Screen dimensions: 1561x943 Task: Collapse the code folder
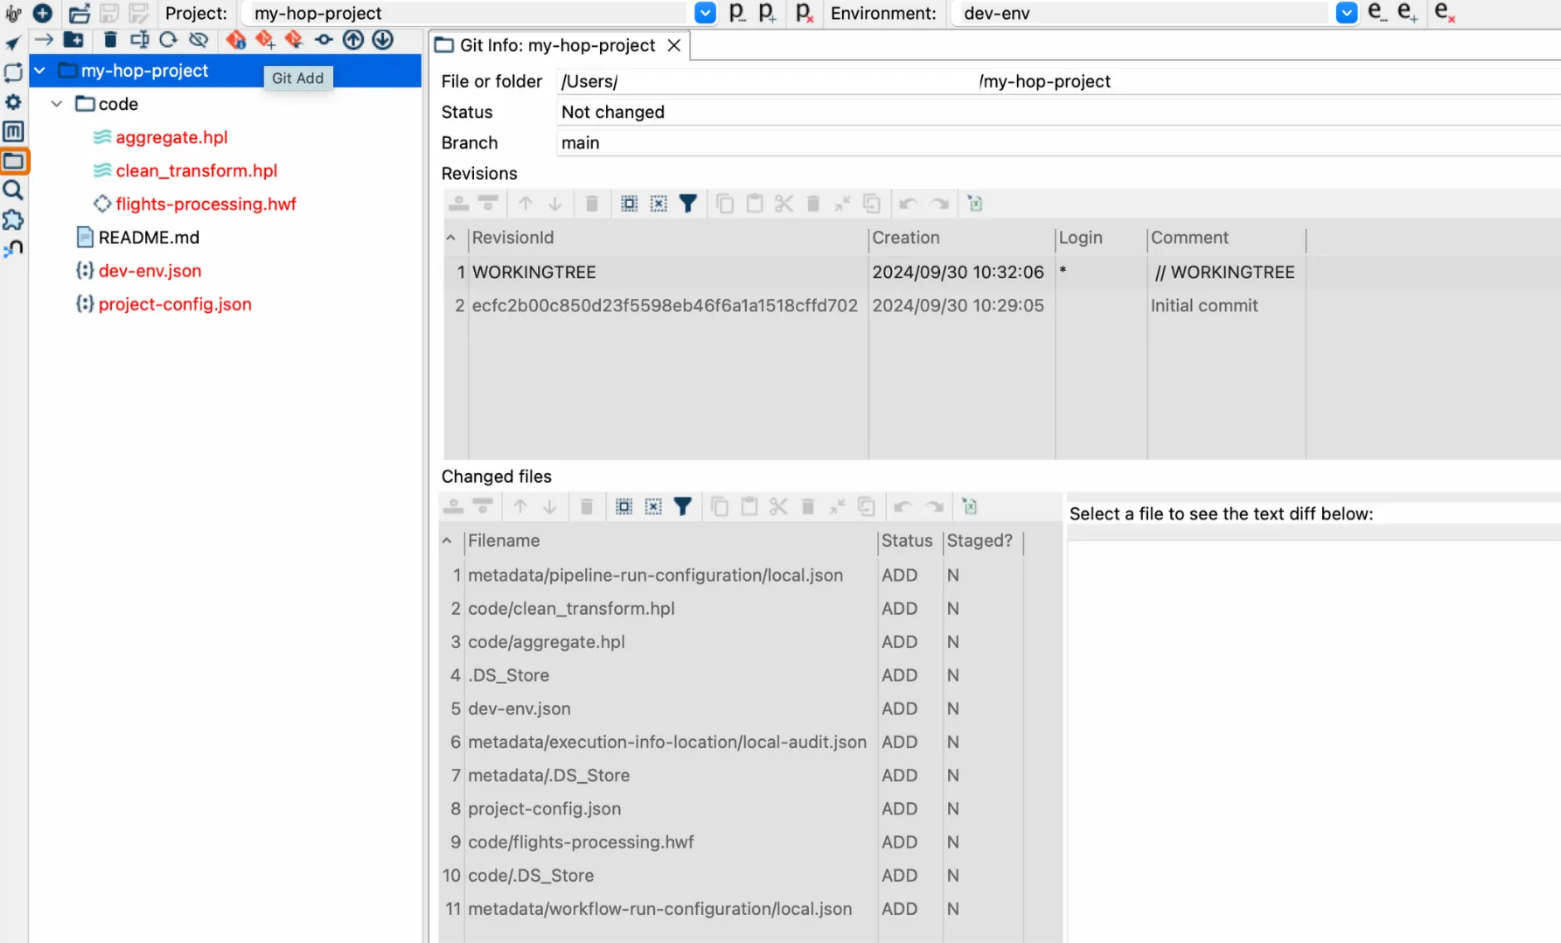(x=57, y=104)
